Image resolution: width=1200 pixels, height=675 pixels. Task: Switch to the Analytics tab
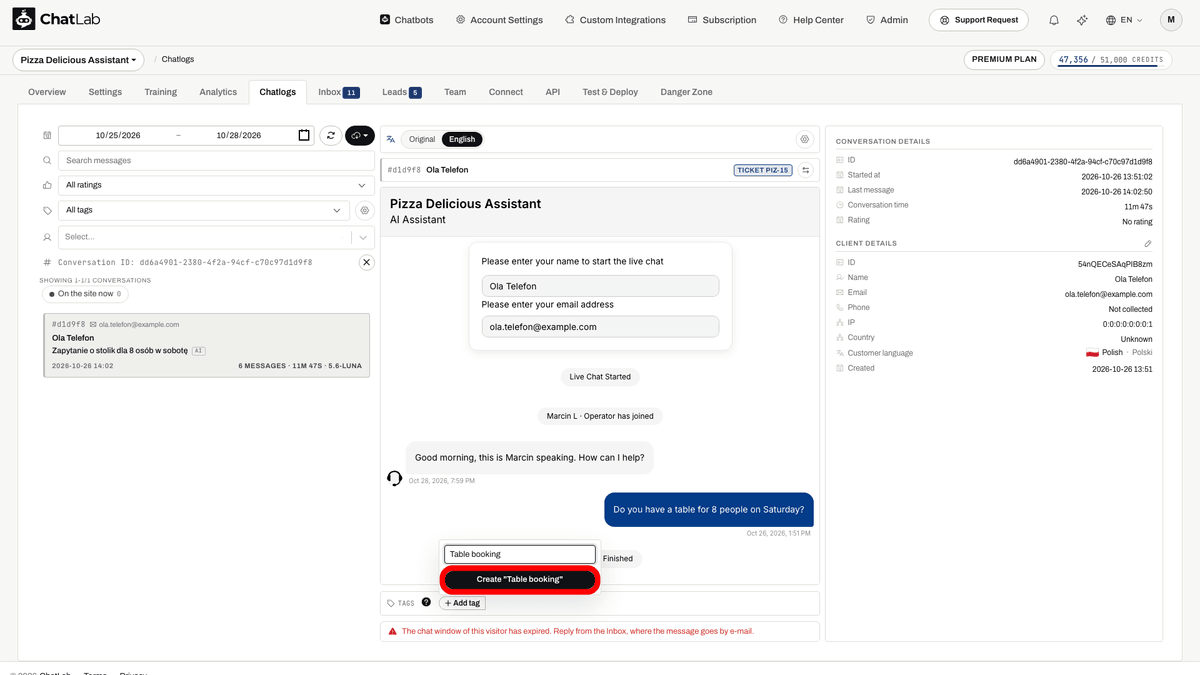(x=218, y=92)
